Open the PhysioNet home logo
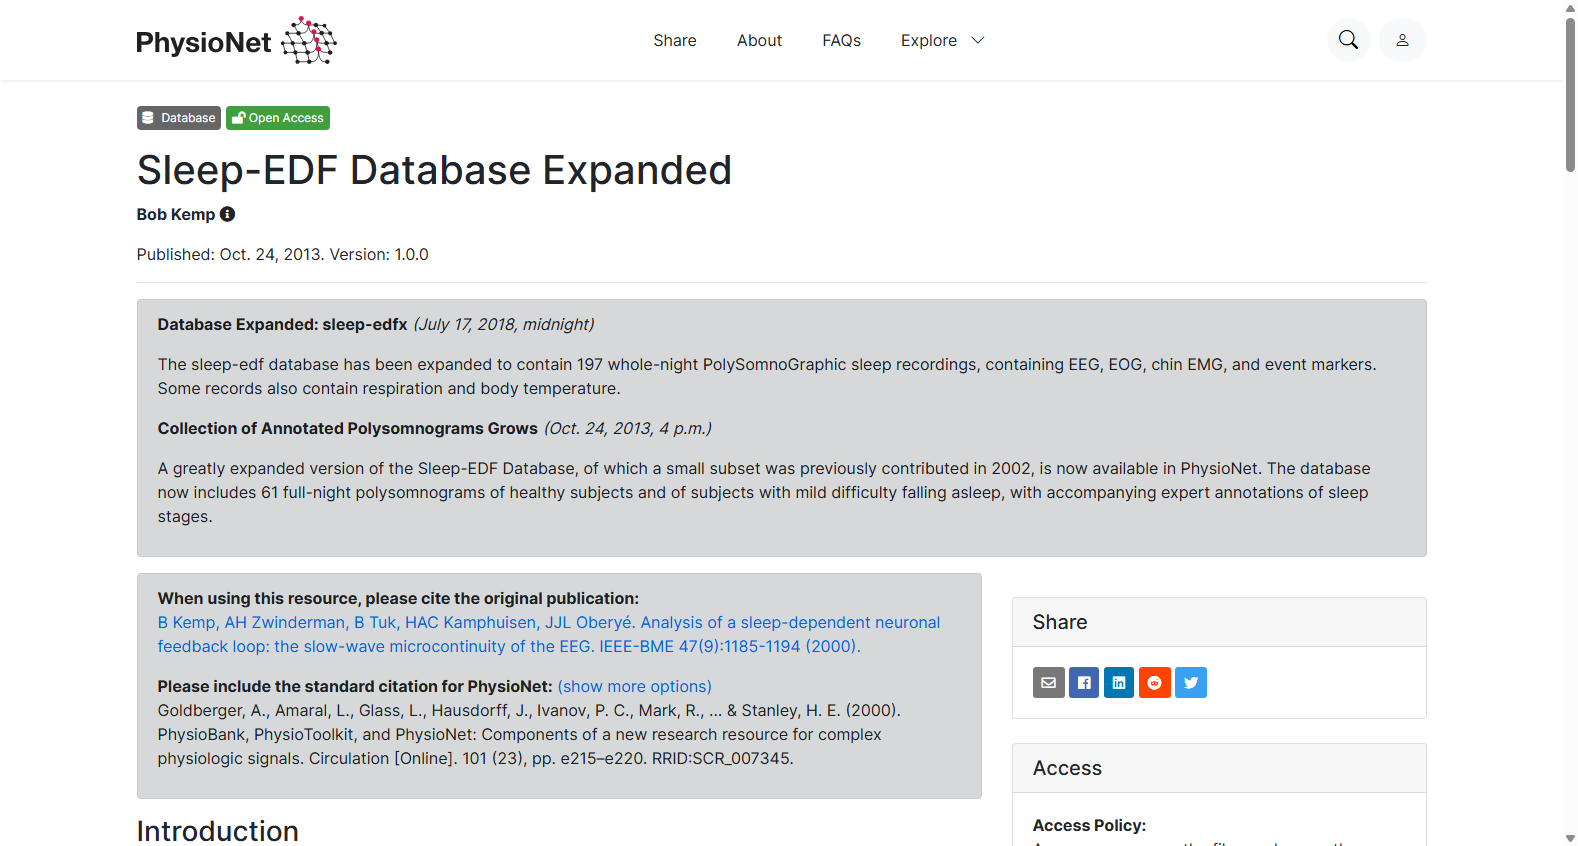This screenshot has width=1578, height=846. (x=236, y=41)
